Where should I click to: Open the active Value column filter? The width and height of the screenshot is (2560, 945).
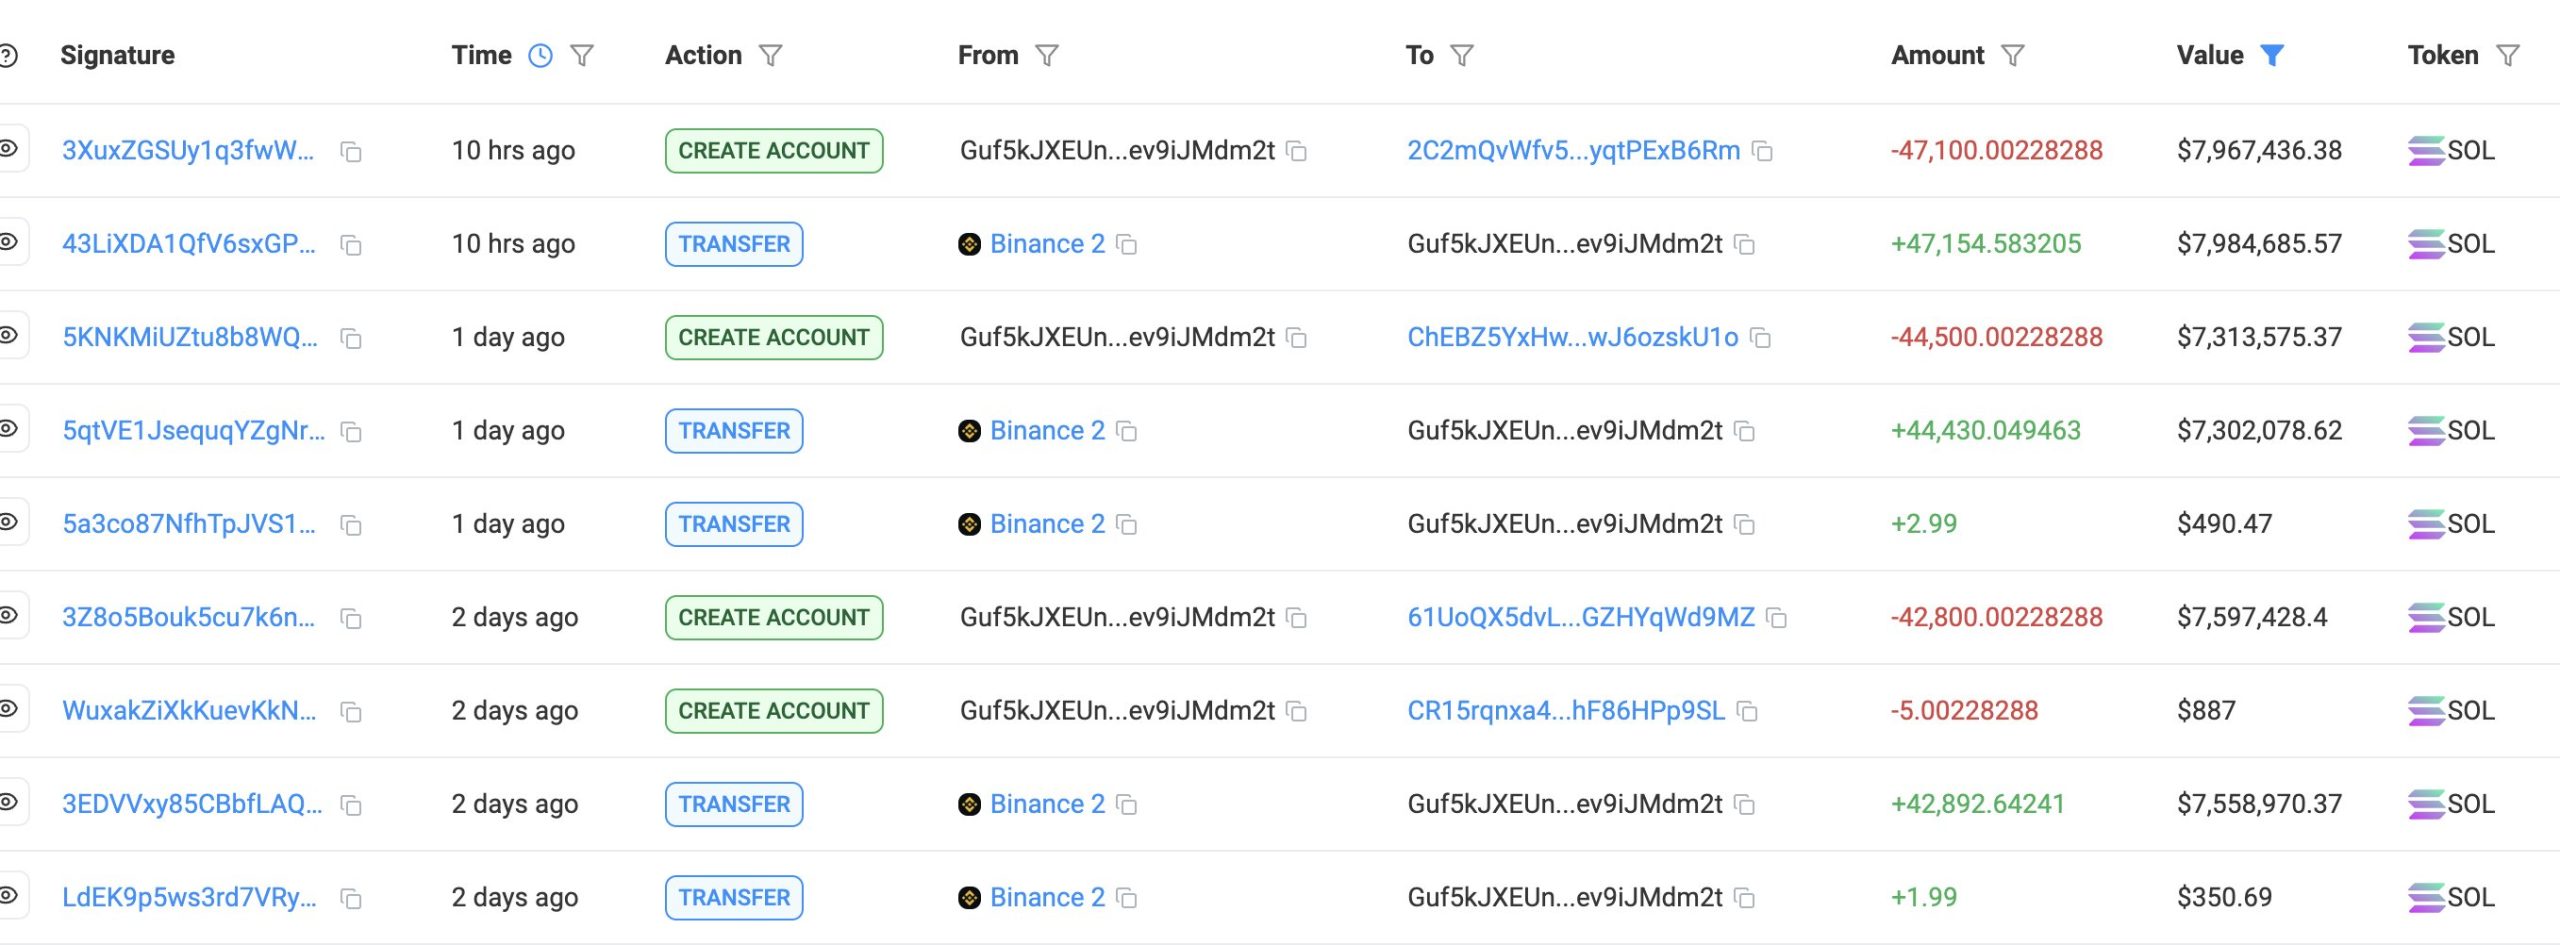[x=2272, y=56]
